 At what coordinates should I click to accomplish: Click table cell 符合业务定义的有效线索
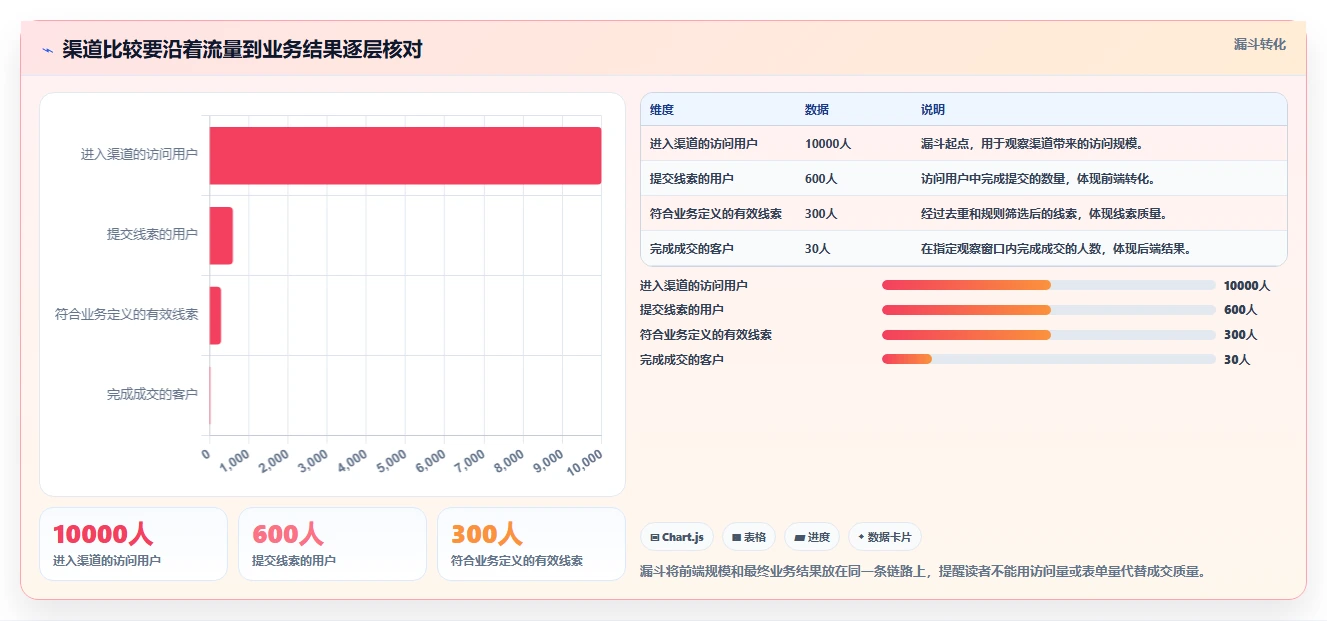pos(716,214)
